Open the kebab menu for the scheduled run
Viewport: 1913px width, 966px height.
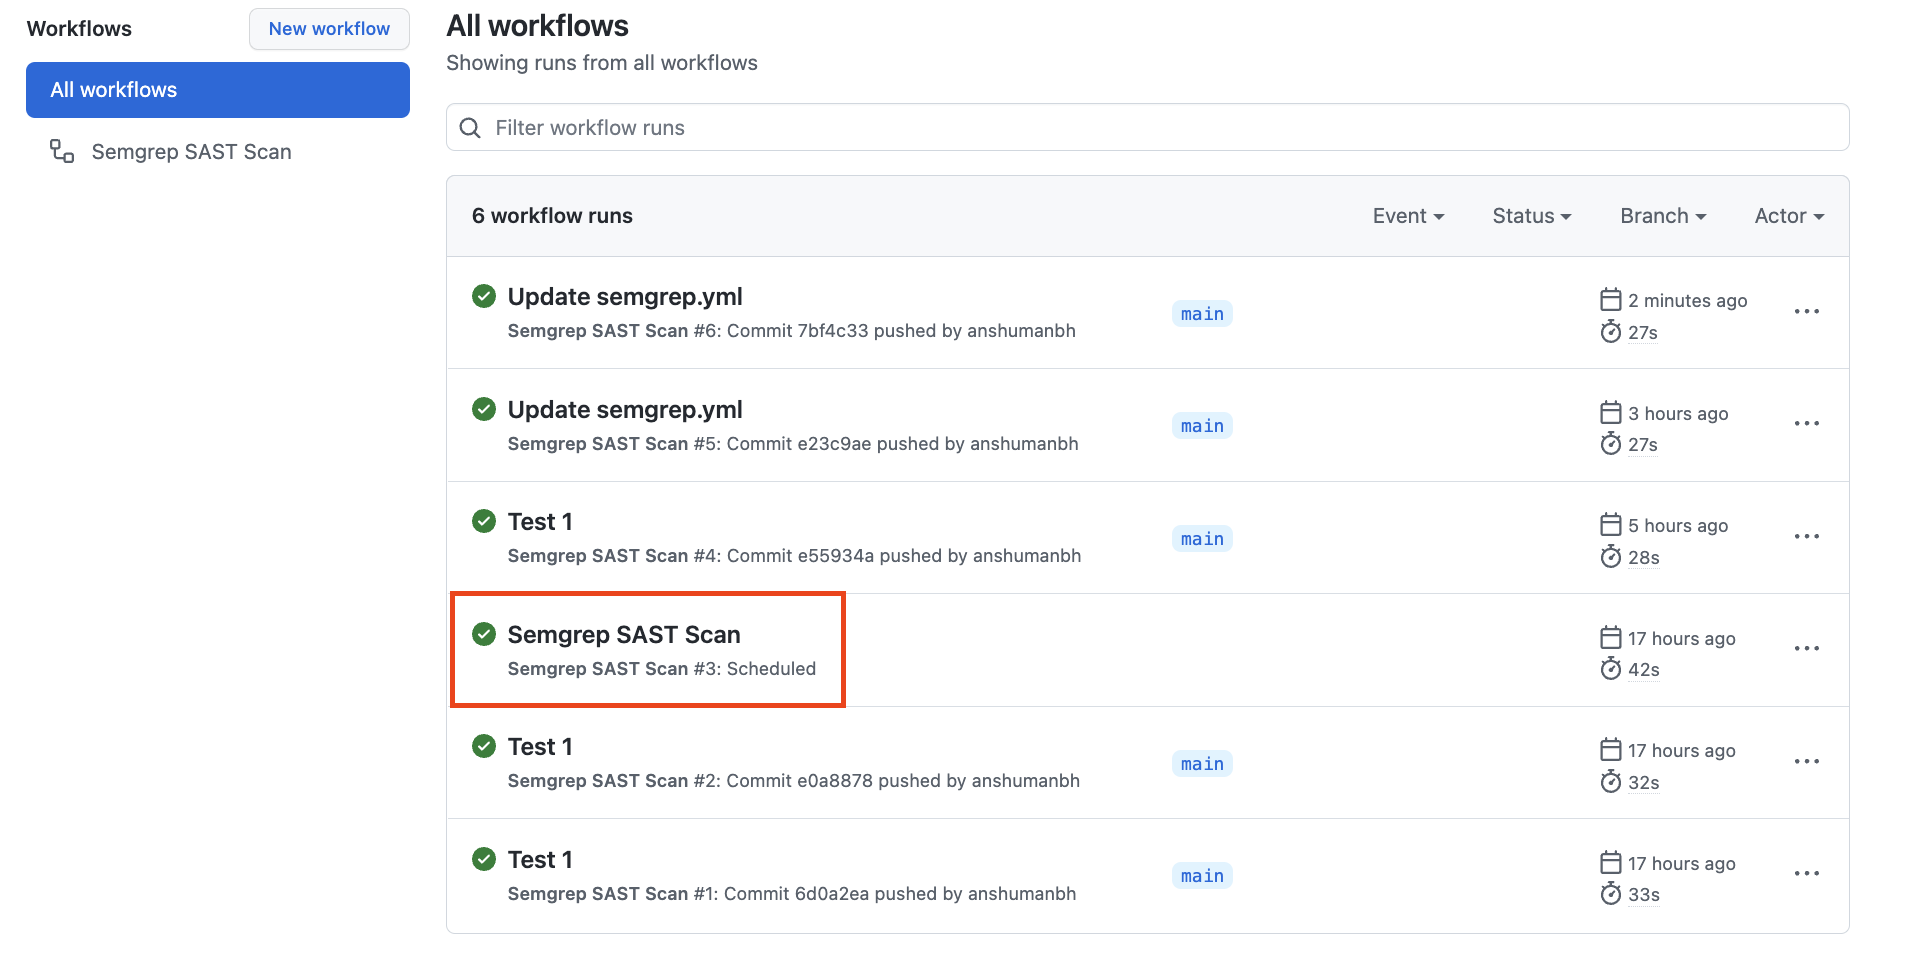point(1806,648)
